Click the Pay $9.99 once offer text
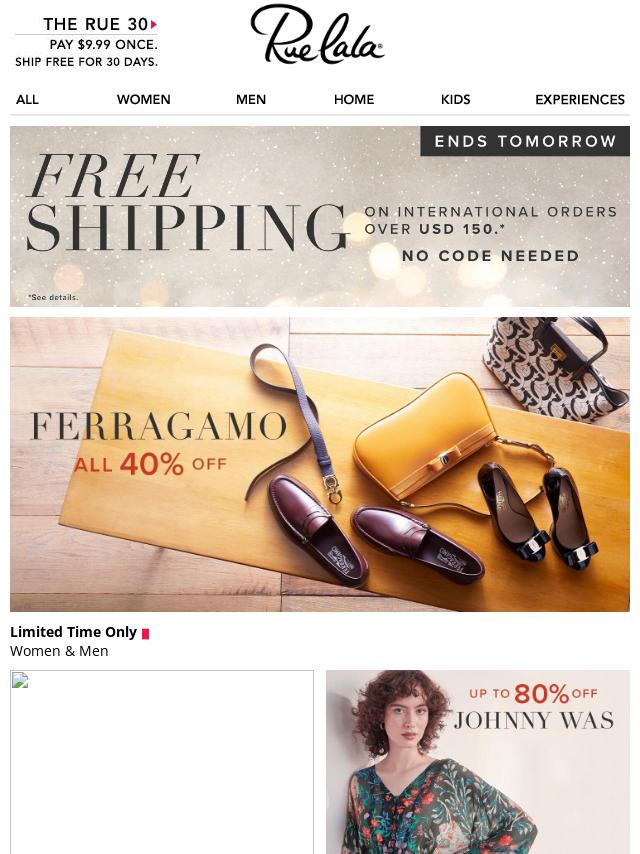 [103, 45]
